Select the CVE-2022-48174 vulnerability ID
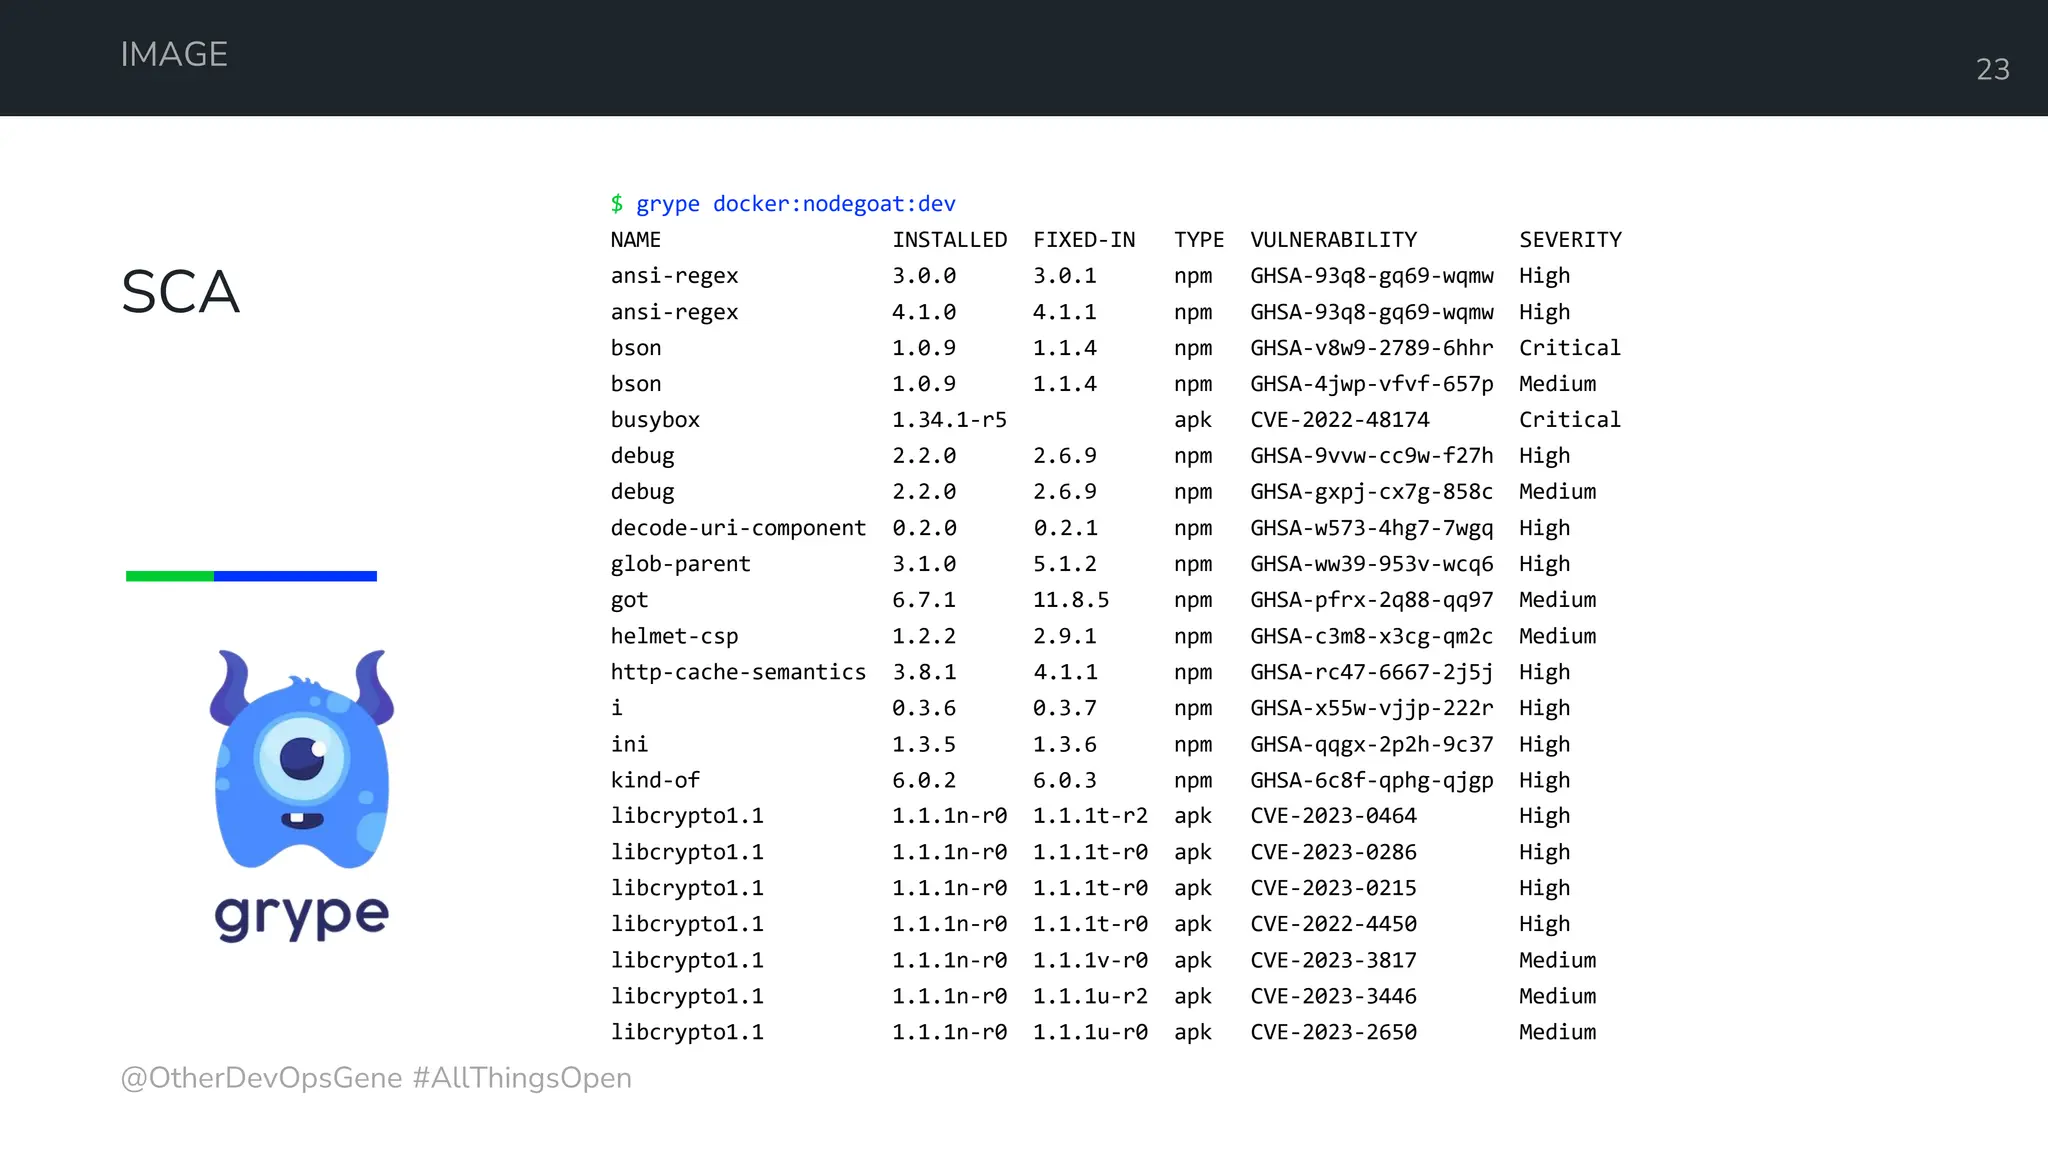The height and width of the screenshot is (1152, 2048). 1340,420
